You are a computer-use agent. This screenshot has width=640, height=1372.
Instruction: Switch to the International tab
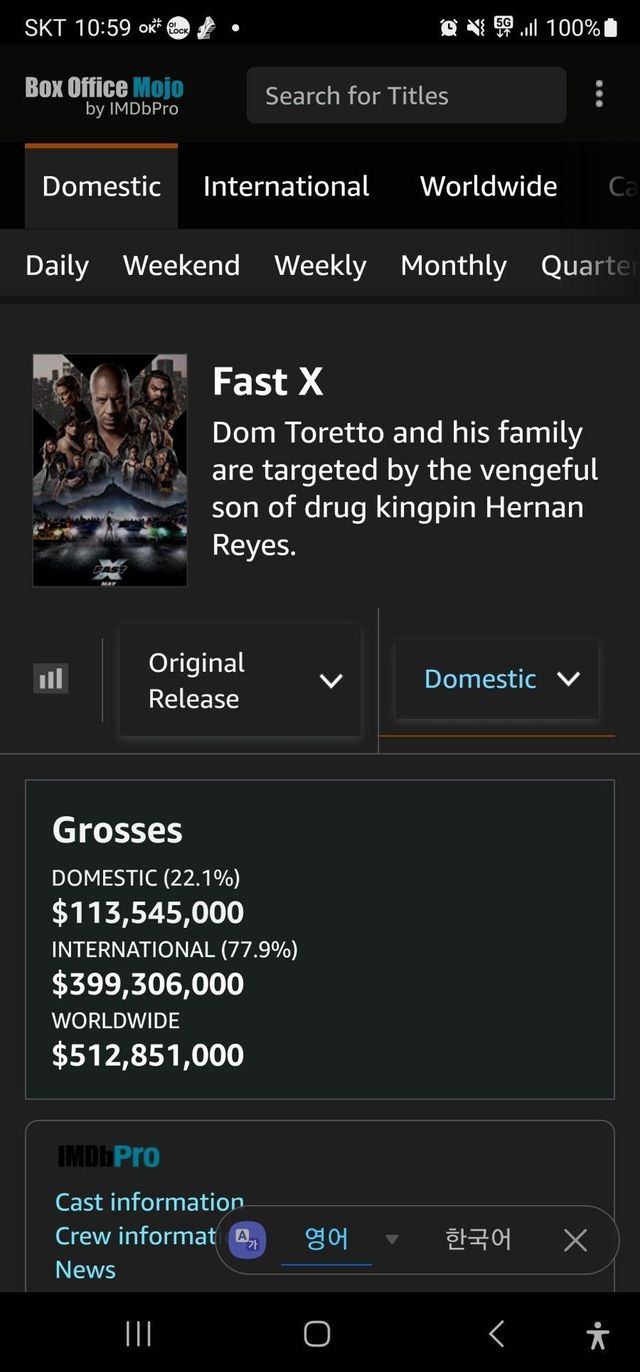286,186
